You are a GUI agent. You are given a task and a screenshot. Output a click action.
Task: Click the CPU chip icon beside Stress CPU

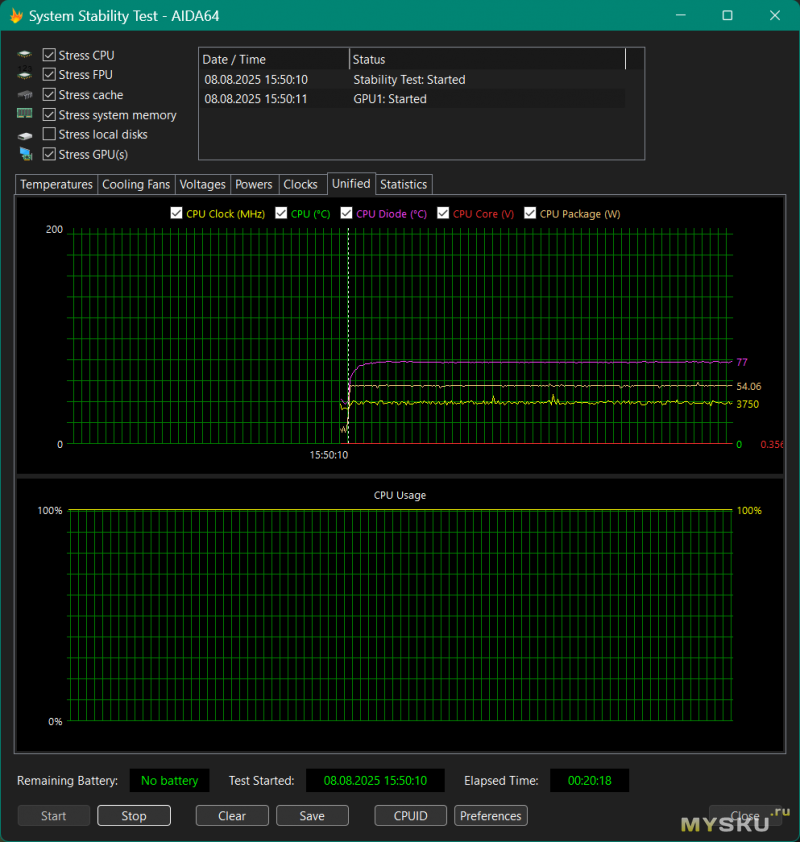tap(25, 55)
